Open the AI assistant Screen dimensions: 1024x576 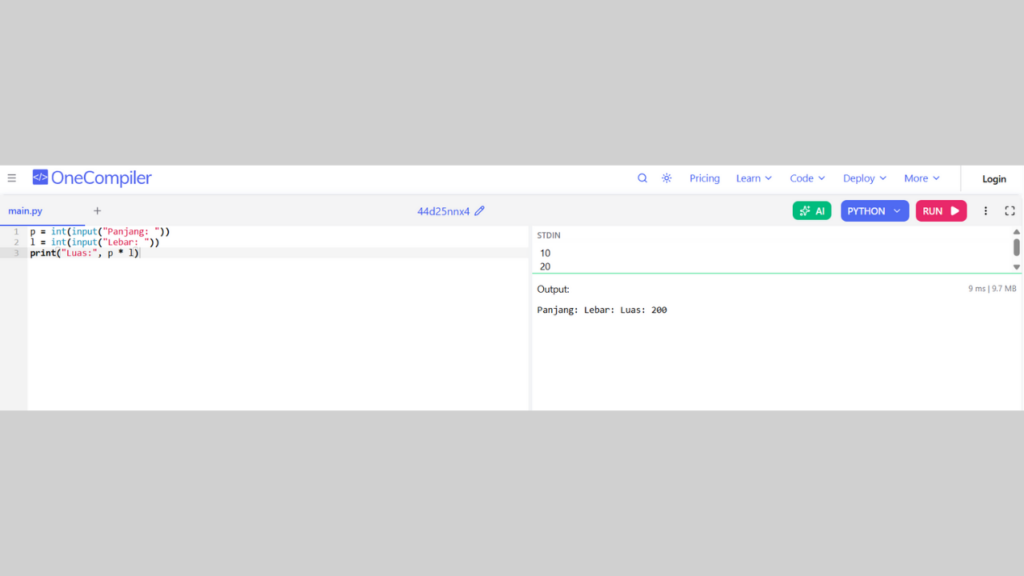pyautogui.click(x=811, y=211)
